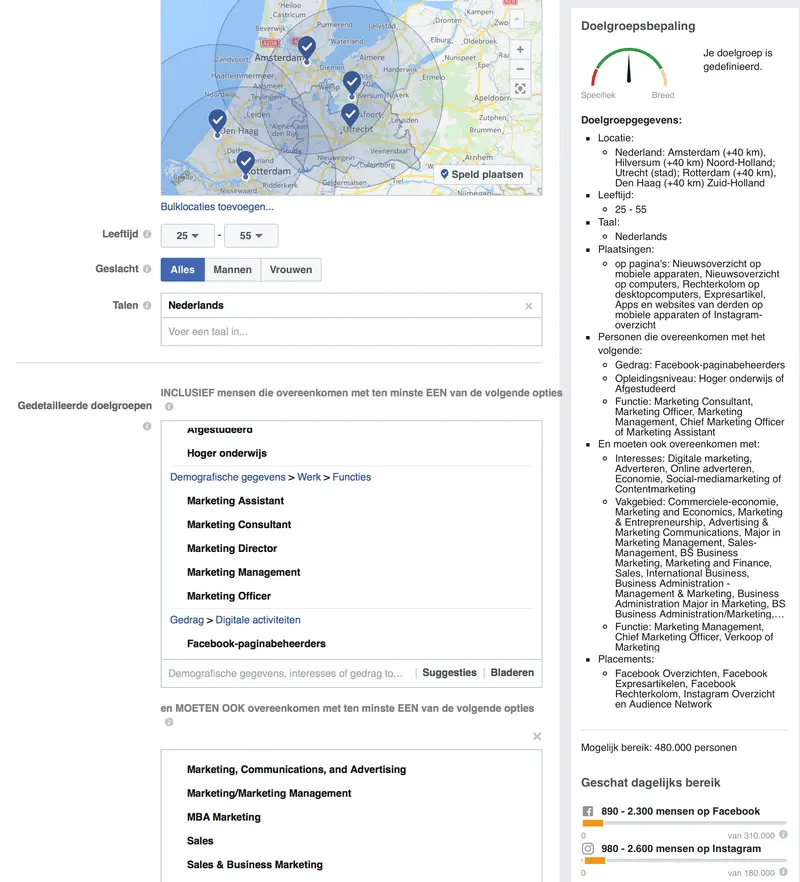The image size is (800, 882).
Task: Open the Demografische gegevens breadcrumb link
Action: coord(228,477)
